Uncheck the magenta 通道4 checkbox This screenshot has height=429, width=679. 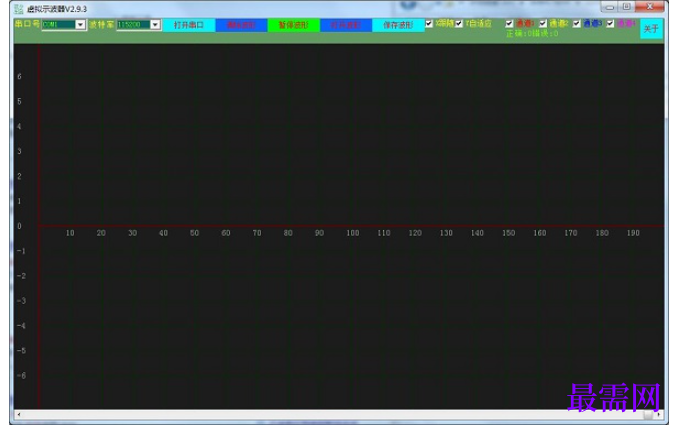coord(610,24)
